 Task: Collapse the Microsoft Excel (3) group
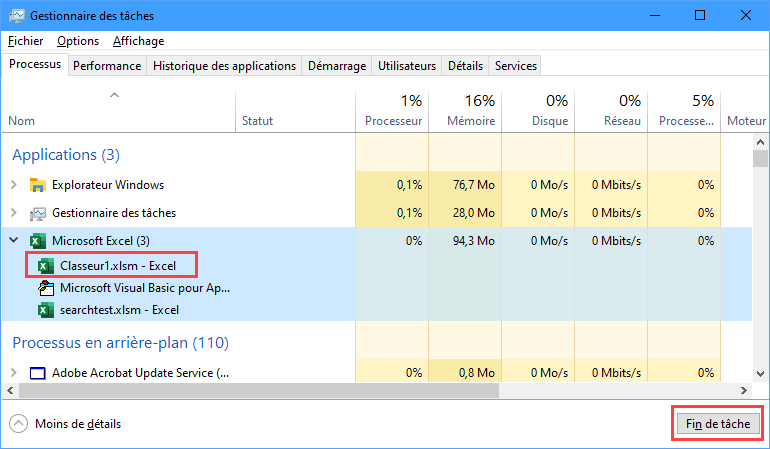[14, 240]
